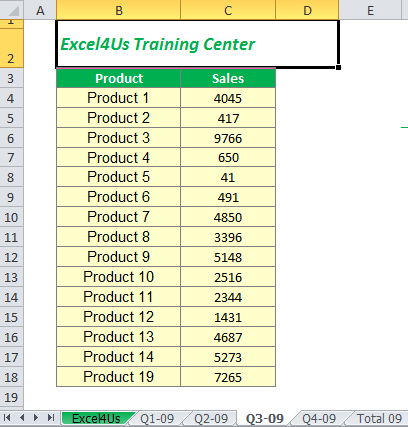Click sales value 5273
408x427 pixels.
click(228, 357)
